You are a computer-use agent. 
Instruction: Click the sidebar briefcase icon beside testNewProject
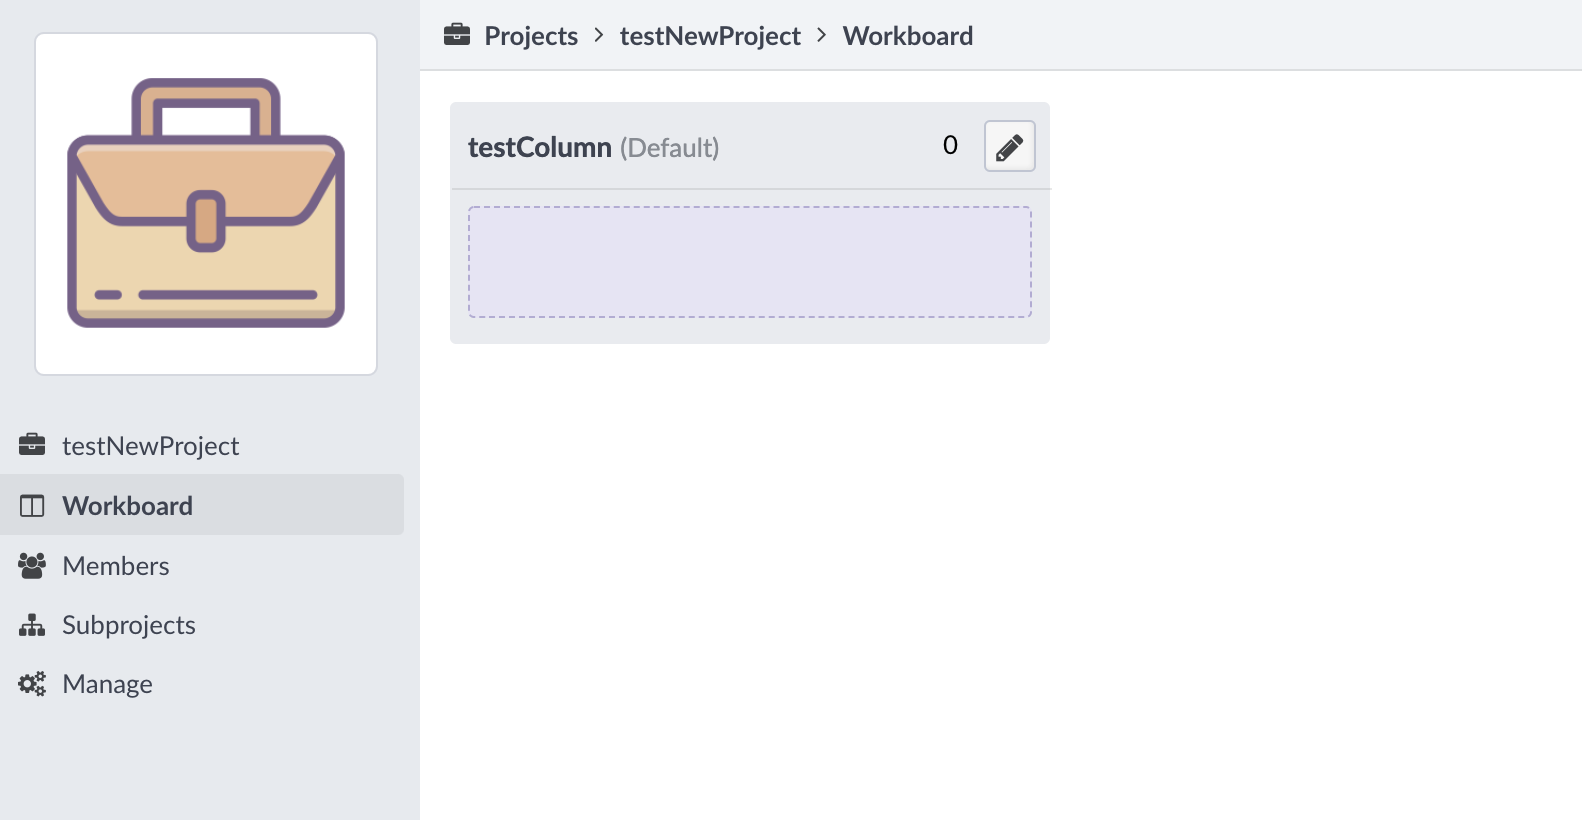(x=32, y=445)
